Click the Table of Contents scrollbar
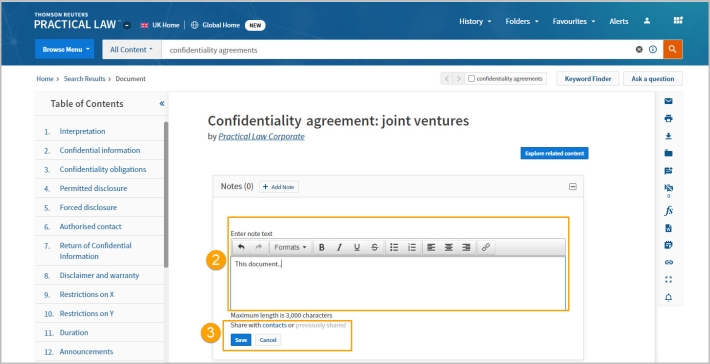 point(166,195)
